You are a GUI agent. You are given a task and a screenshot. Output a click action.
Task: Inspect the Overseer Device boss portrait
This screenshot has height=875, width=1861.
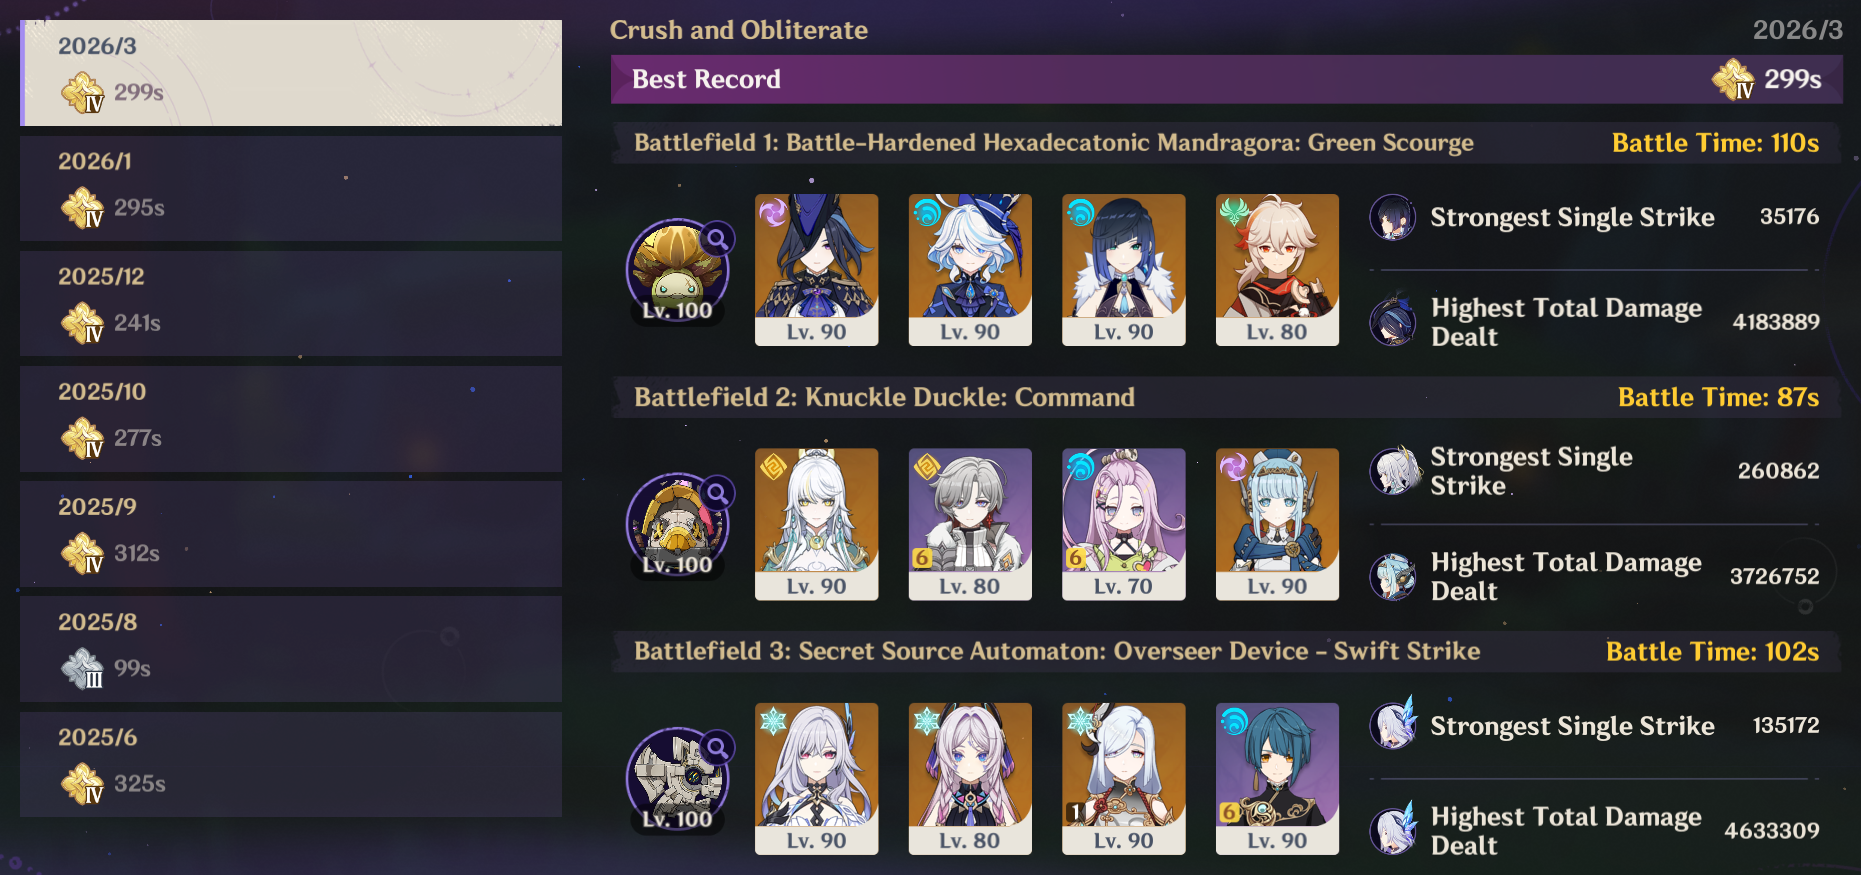[677, 779]
